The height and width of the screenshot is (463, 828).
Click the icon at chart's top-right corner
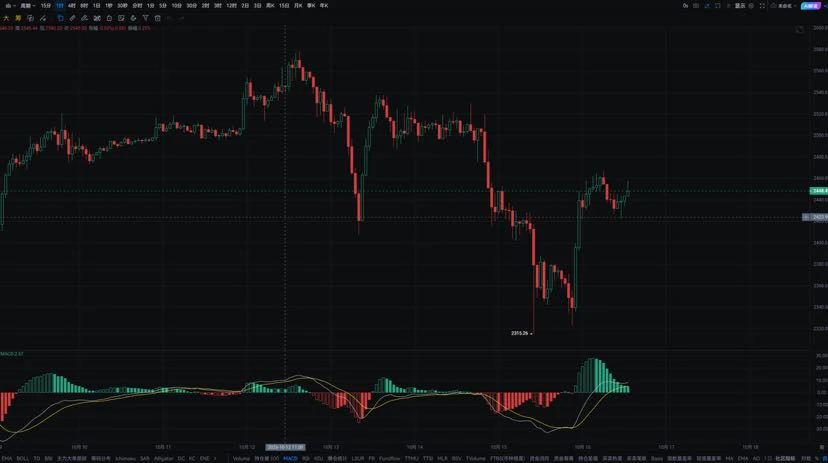coord(799,30)
